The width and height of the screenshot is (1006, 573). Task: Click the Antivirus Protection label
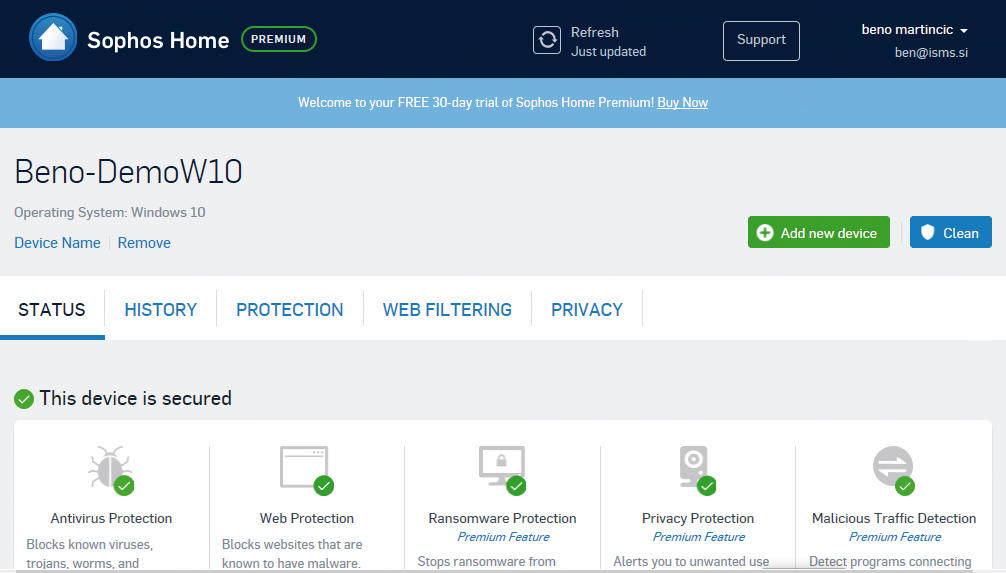111,518
